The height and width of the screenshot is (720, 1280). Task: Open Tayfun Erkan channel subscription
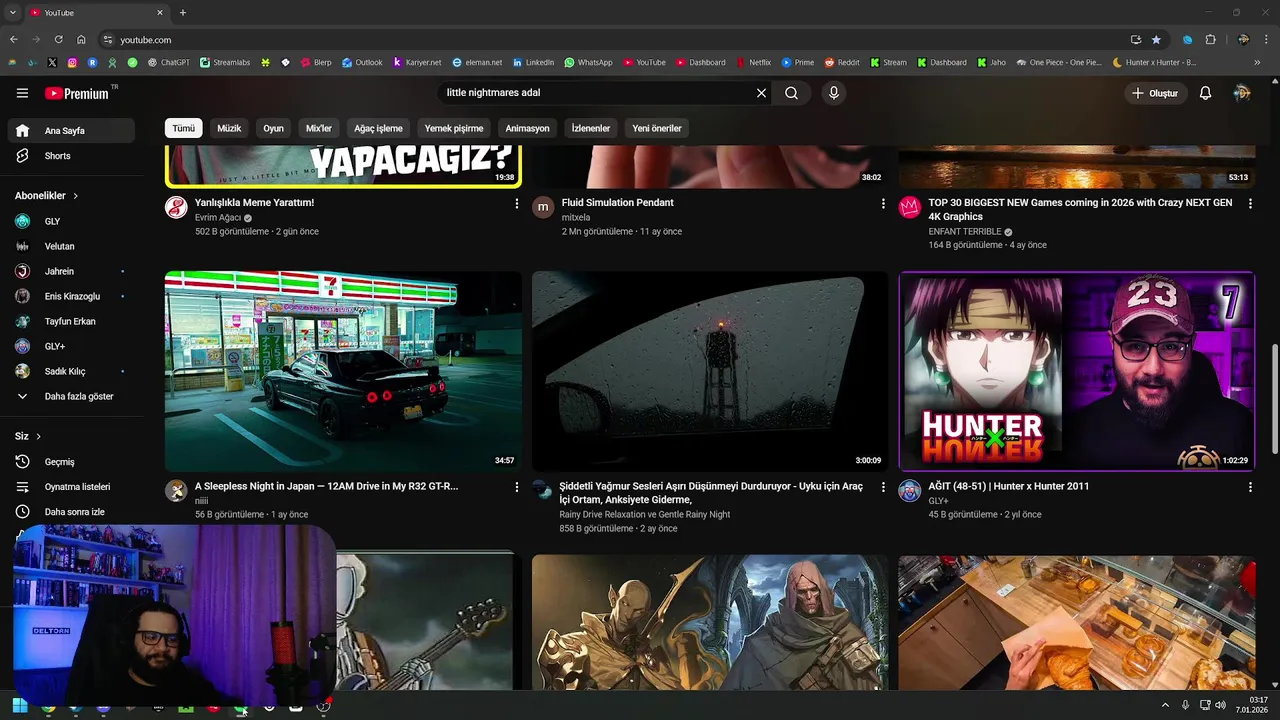click(x=71, y=321)
